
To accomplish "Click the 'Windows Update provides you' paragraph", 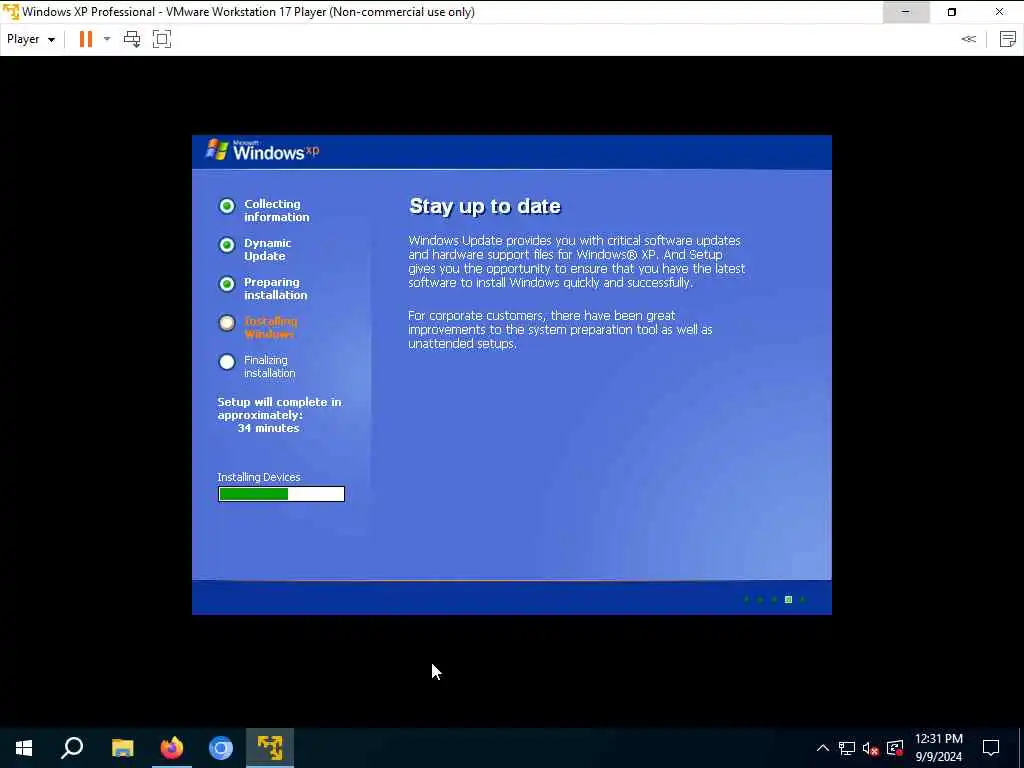I will [x=577, y=261].
